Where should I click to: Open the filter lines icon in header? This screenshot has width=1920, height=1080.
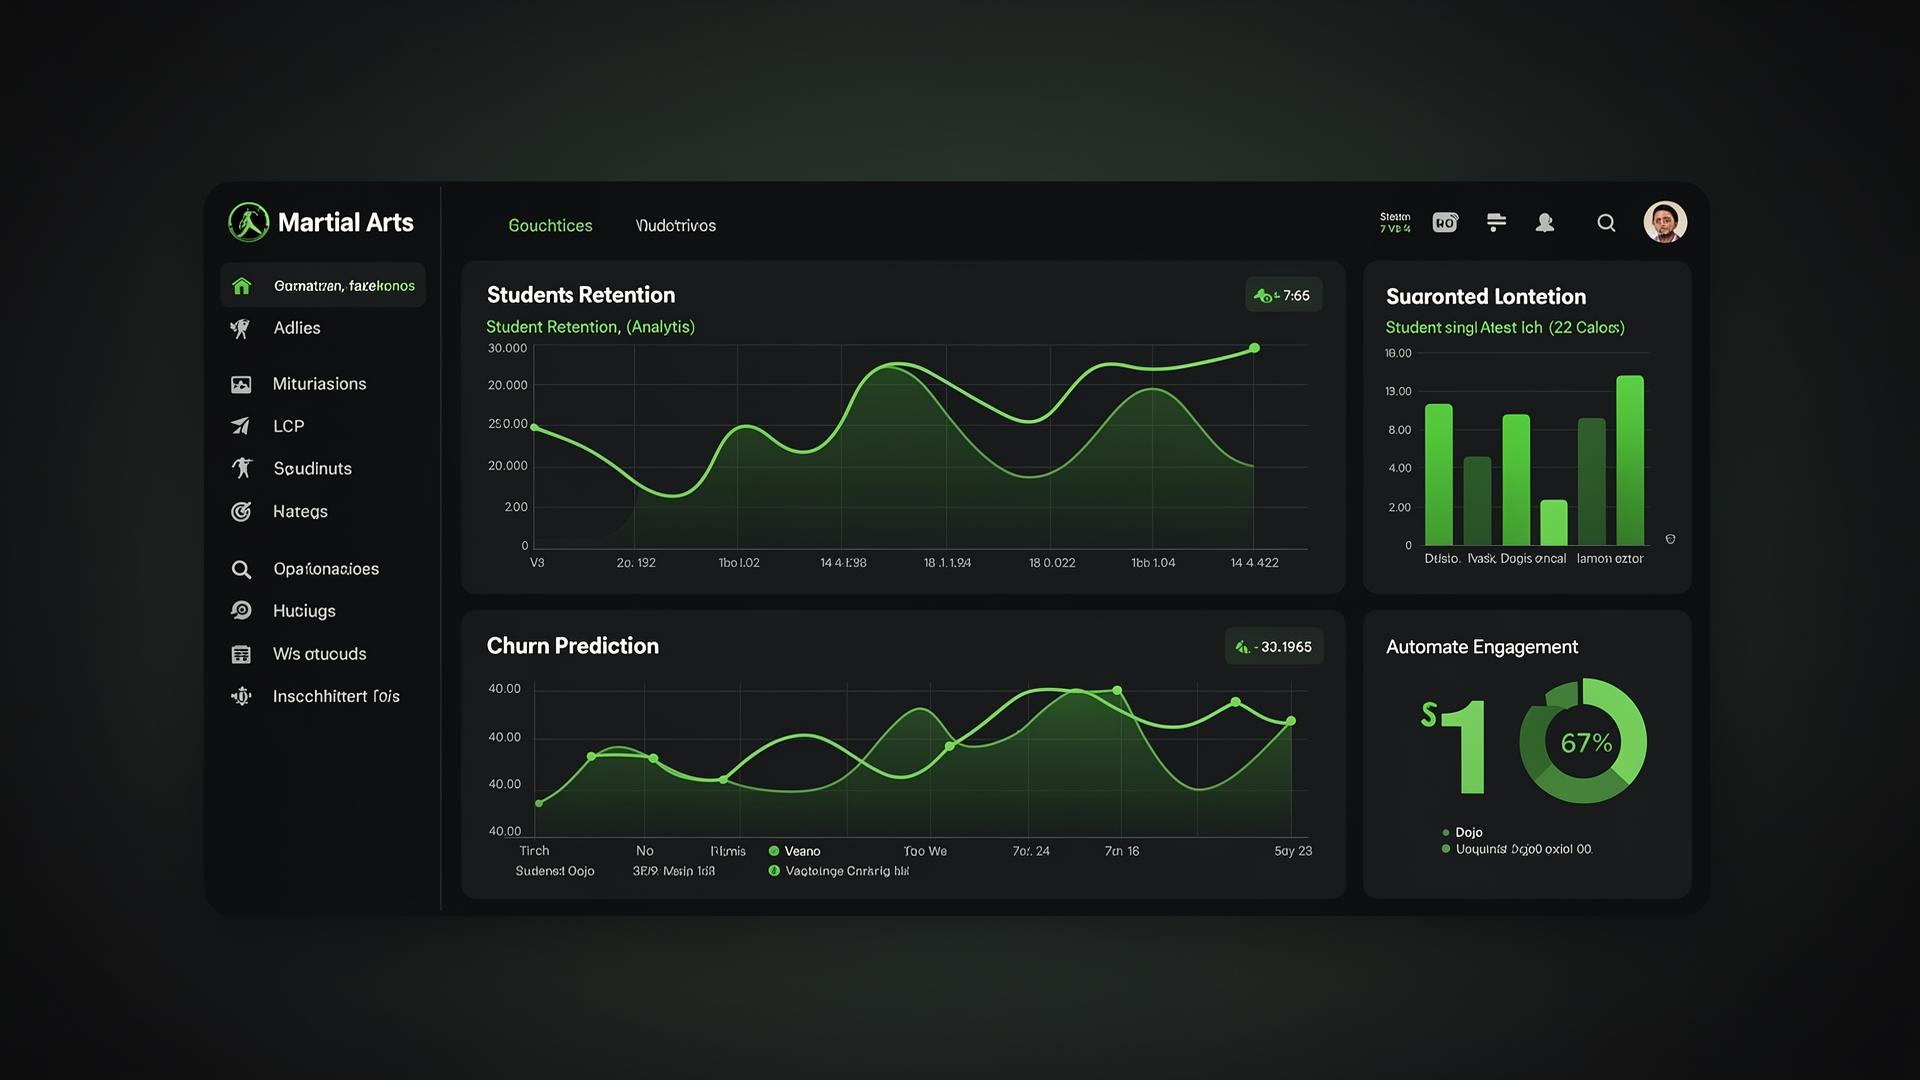(x=1496, y=223)
